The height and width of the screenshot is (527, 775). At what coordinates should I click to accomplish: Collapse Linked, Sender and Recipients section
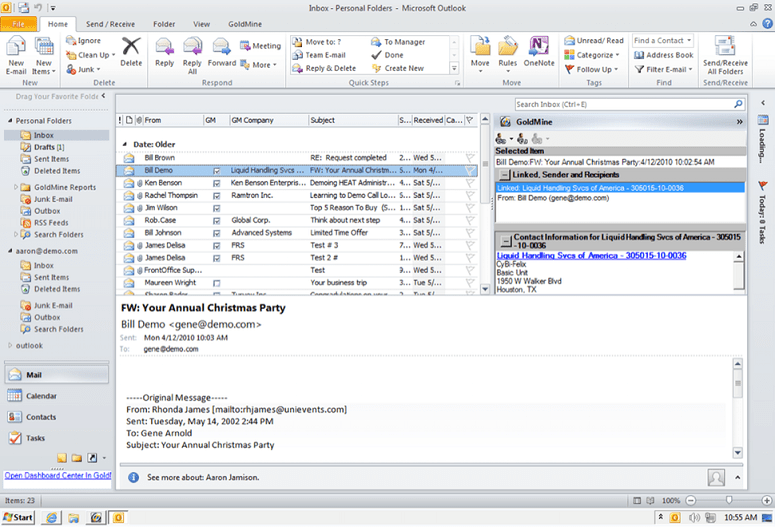click(505, 175)
